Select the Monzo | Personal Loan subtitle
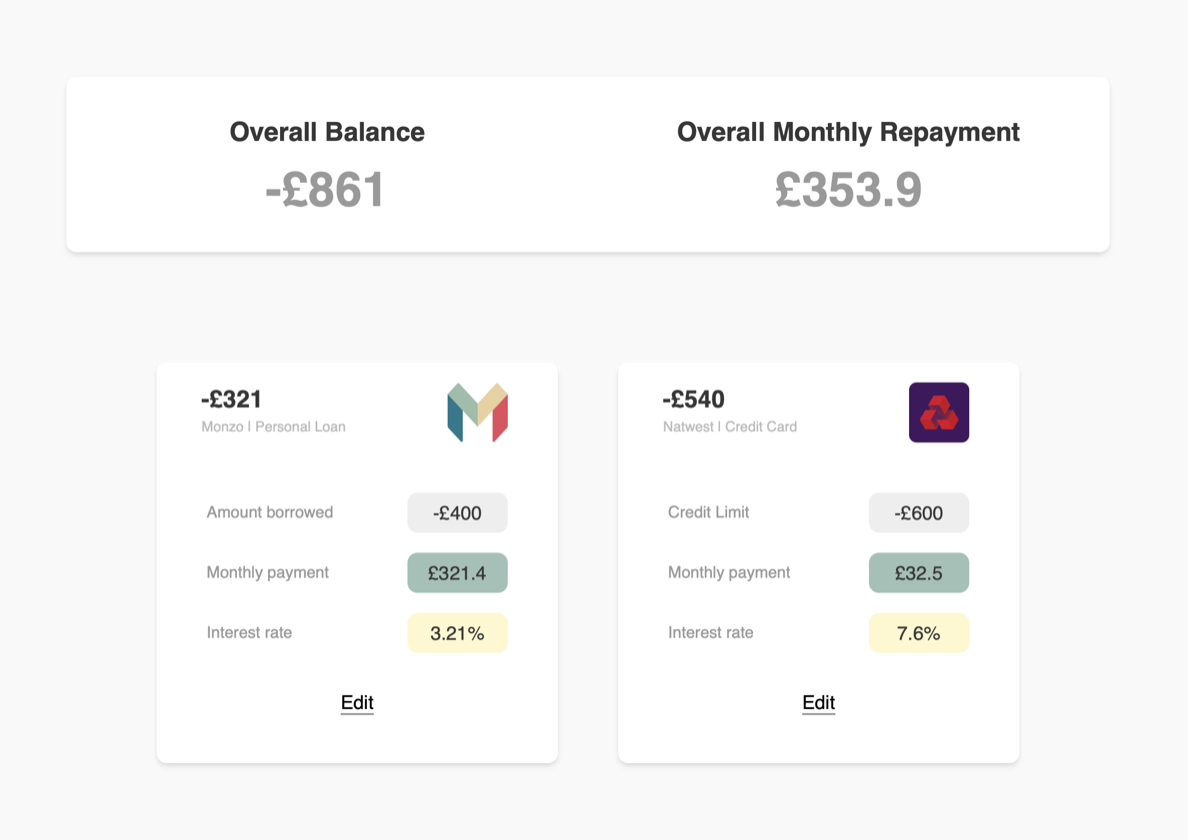 [274, 426]
